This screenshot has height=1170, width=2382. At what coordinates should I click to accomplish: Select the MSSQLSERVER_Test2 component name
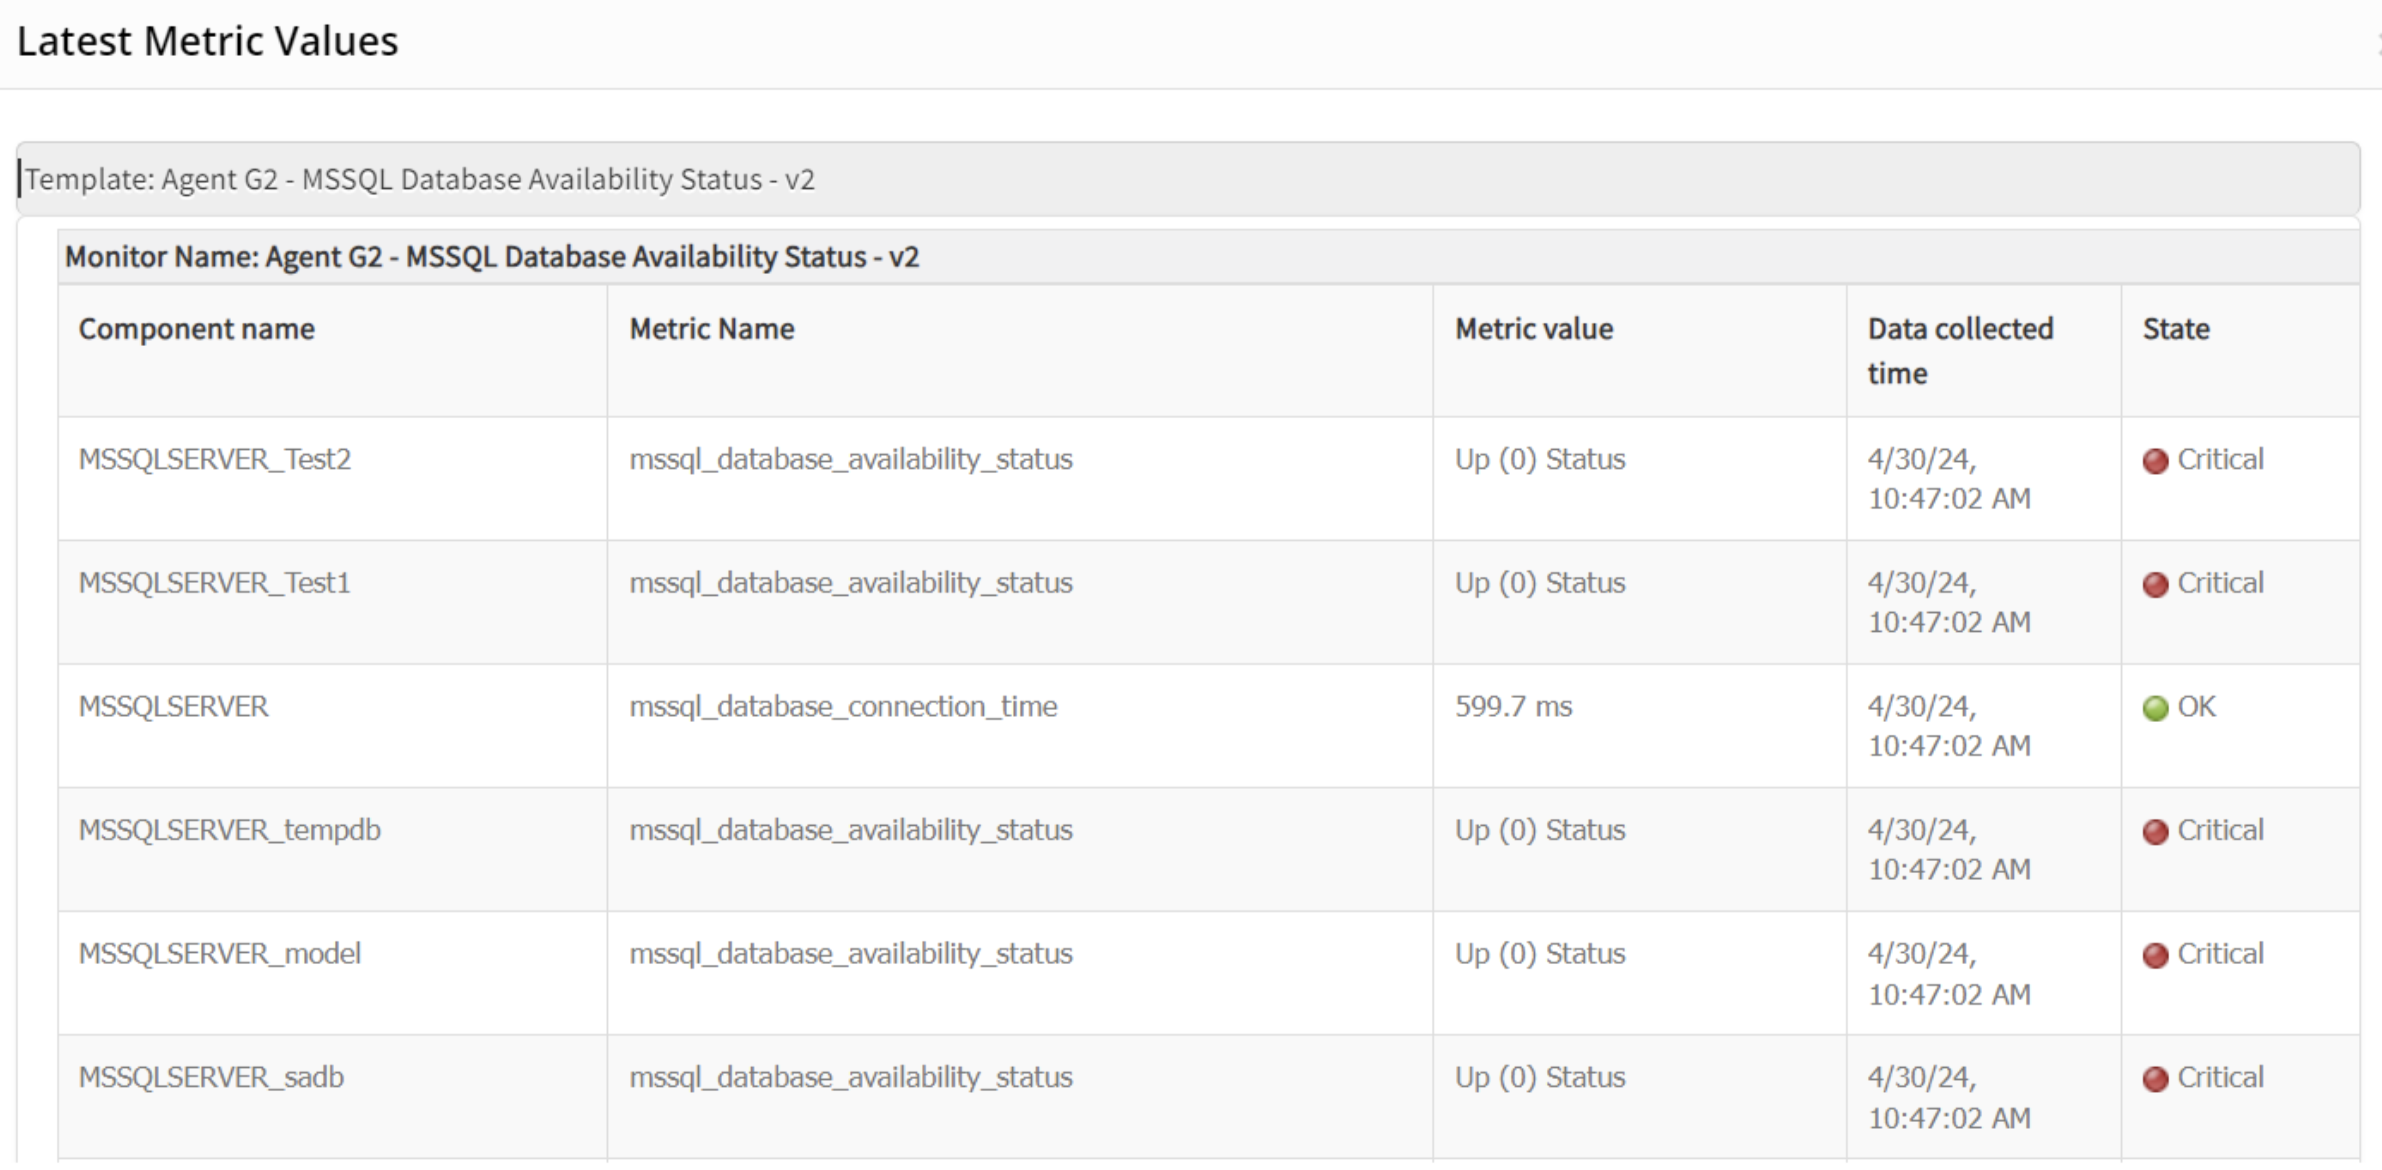coord(215,459)
